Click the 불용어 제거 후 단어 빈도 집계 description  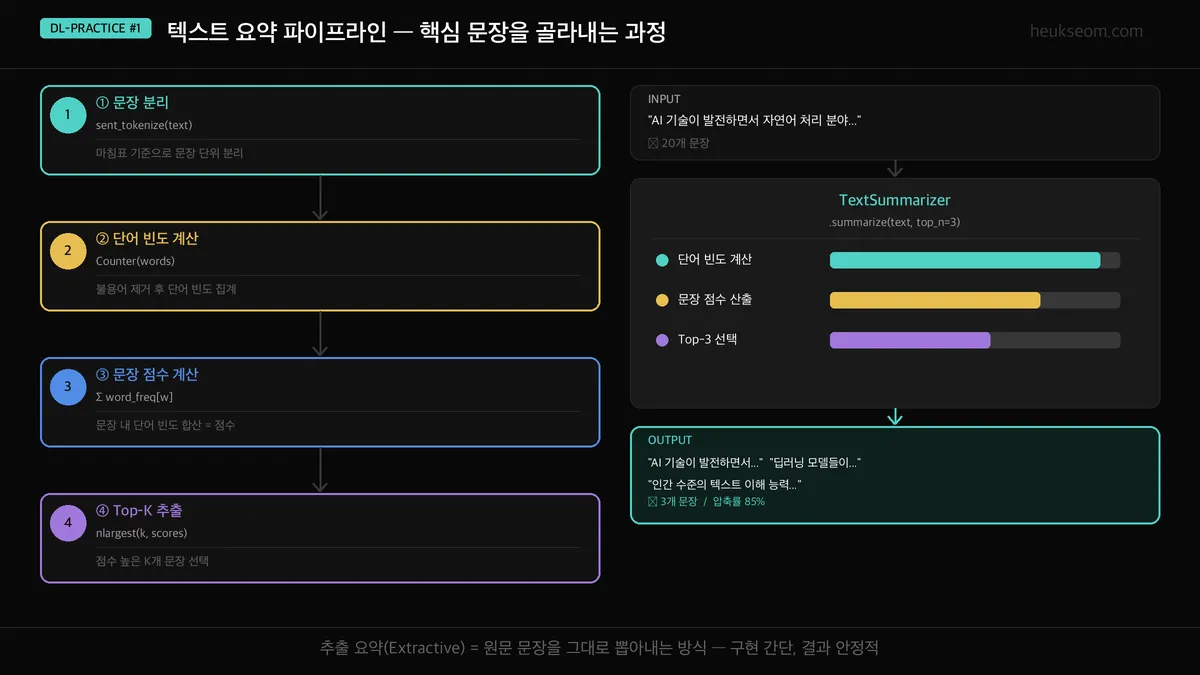pos(166,289)
